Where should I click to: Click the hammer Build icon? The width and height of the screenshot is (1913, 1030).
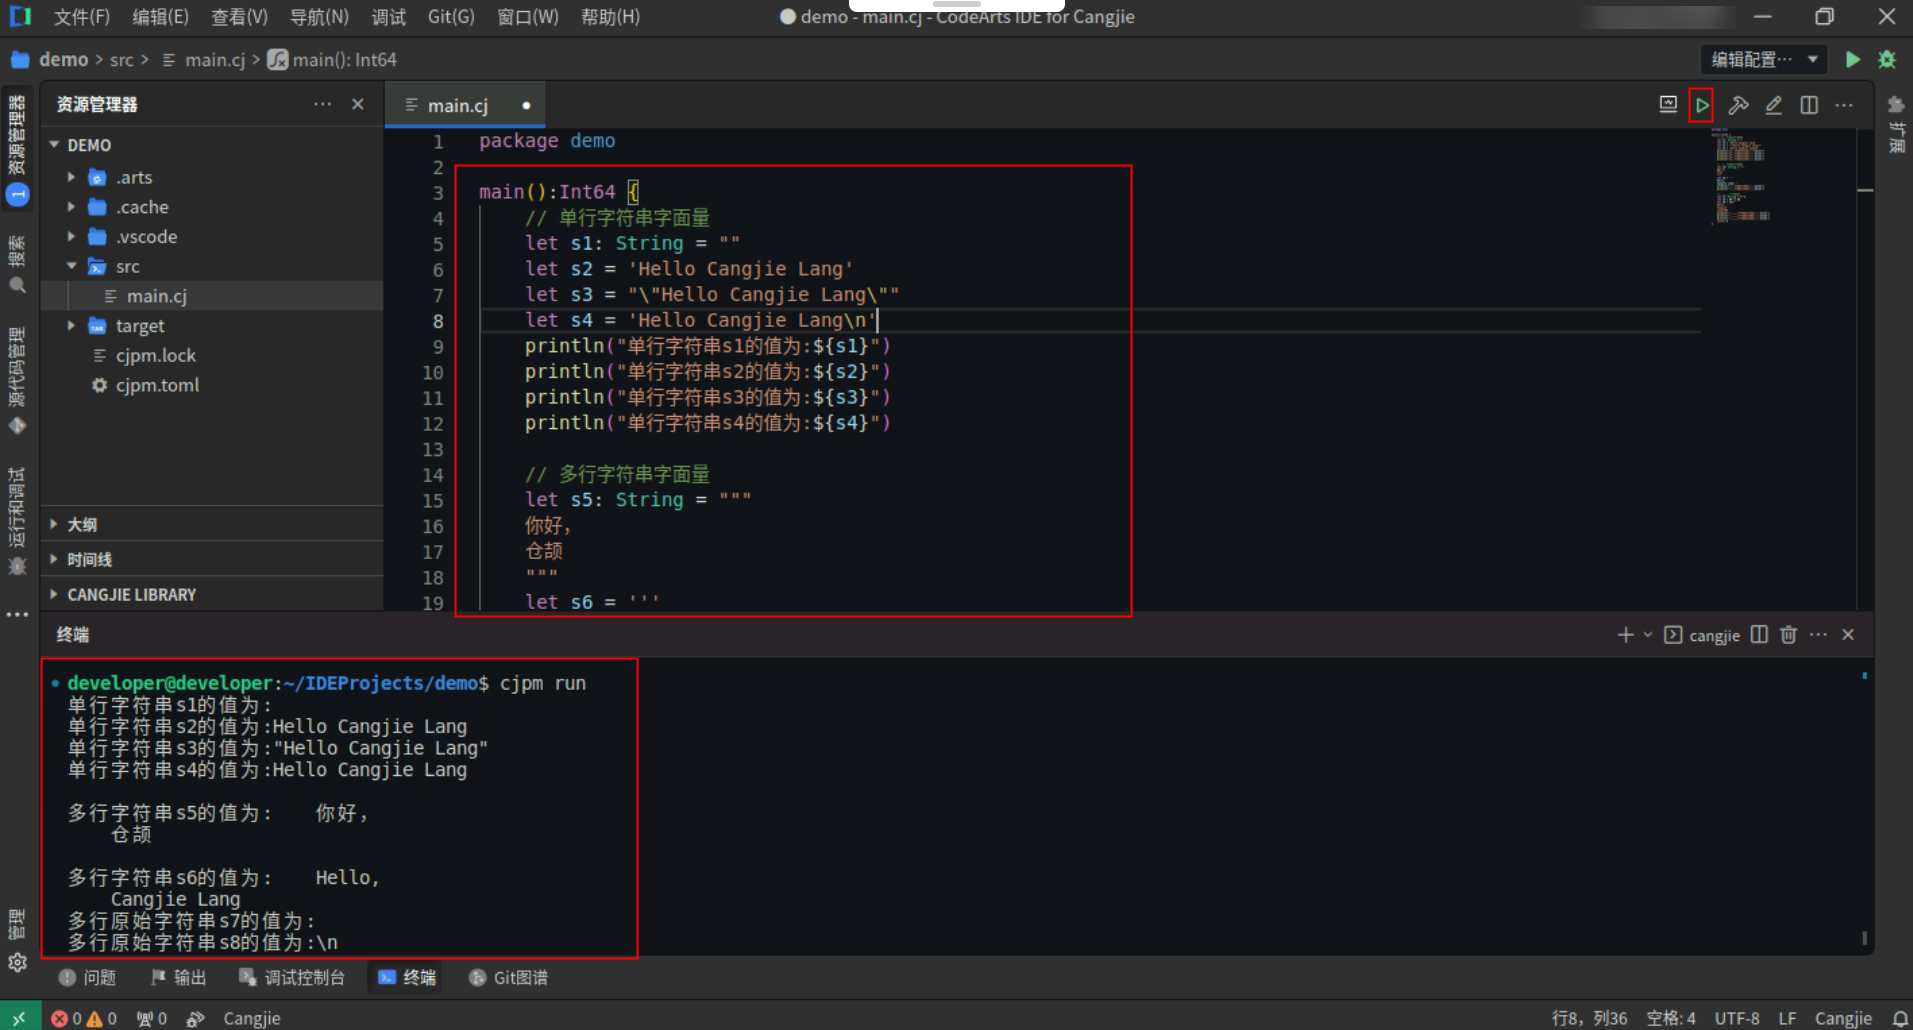[1738, 105]
